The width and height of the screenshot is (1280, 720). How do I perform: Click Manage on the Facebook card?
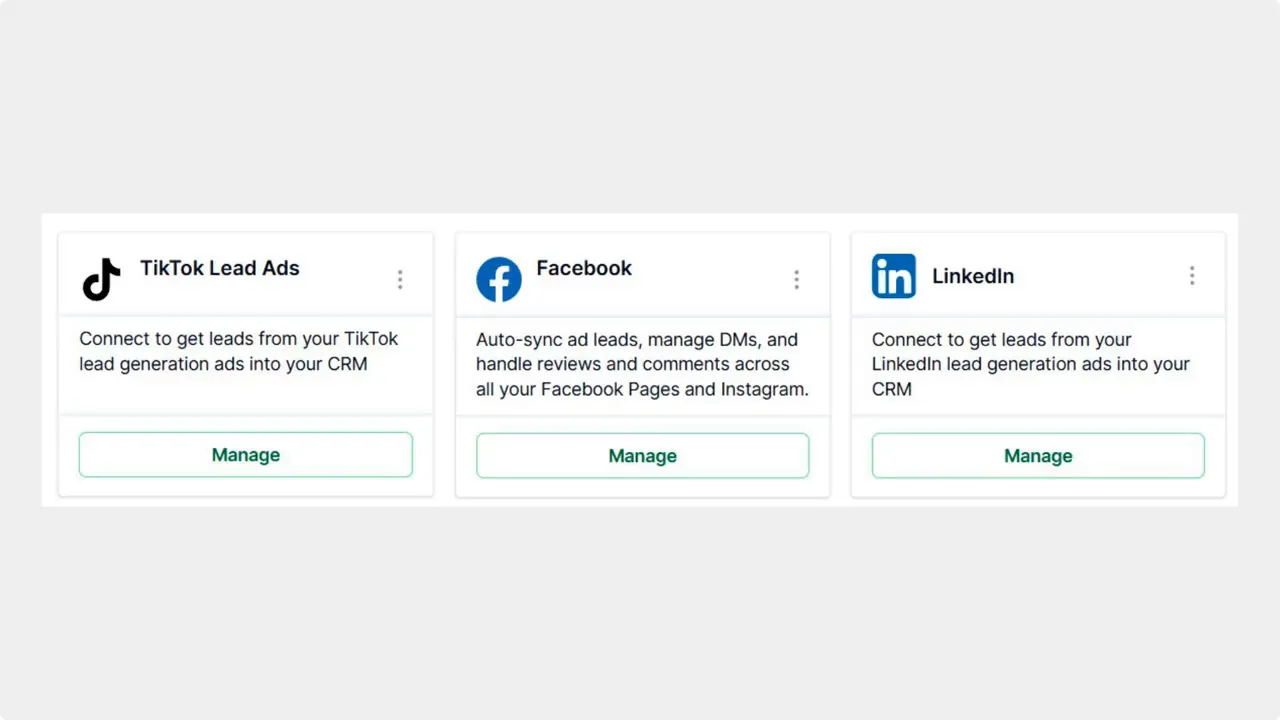642,455
